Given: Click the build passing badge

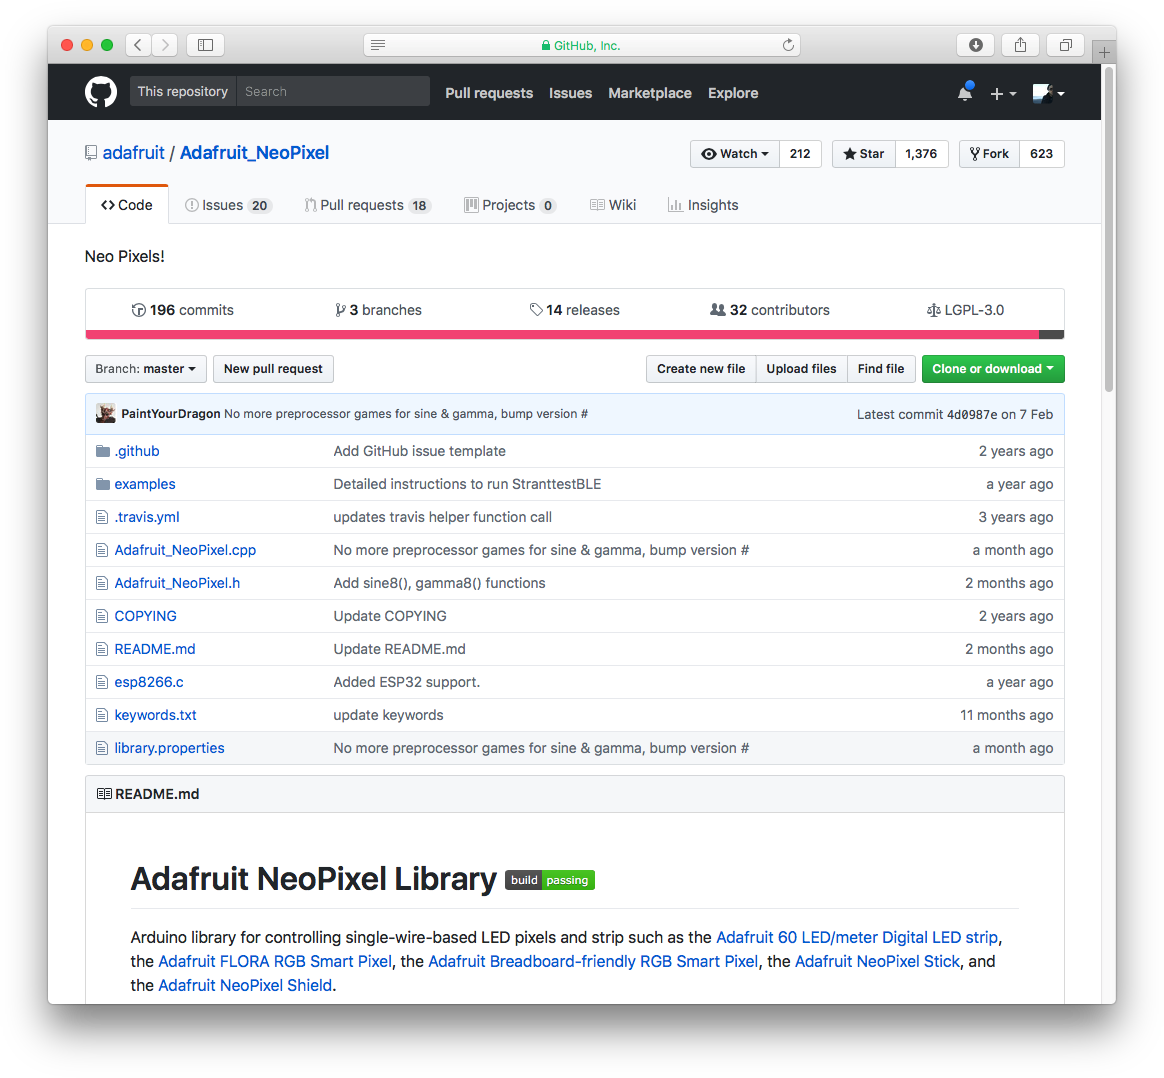Looking at the screenshot, I should (550, 880).
